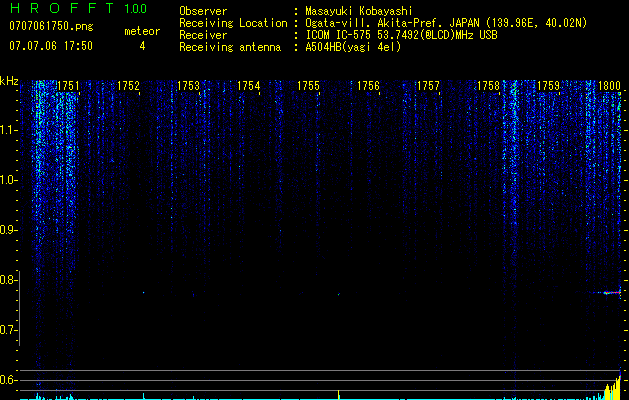Click the 1754 time marker
This screenshot has width=629, height=400.
(249, 86)
